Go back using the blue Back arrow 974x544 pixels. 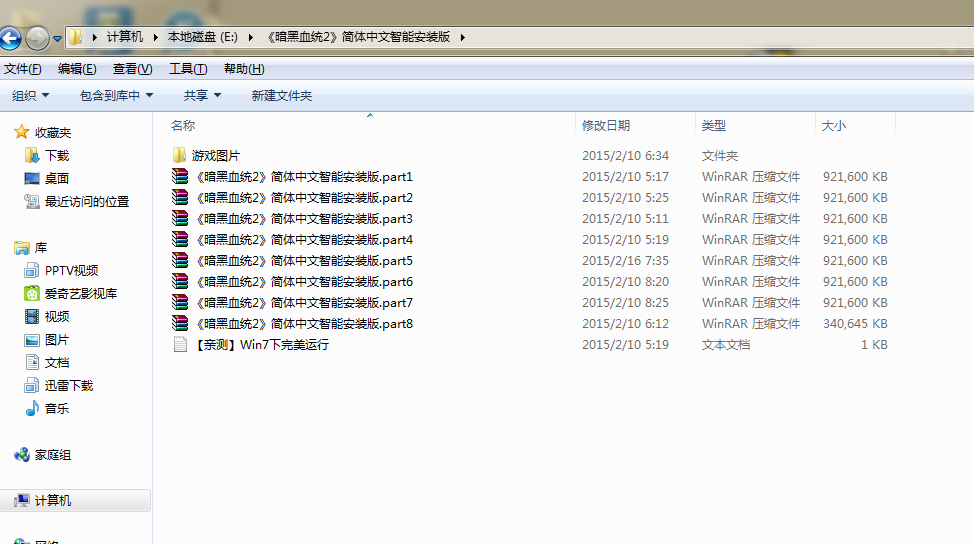10,39
